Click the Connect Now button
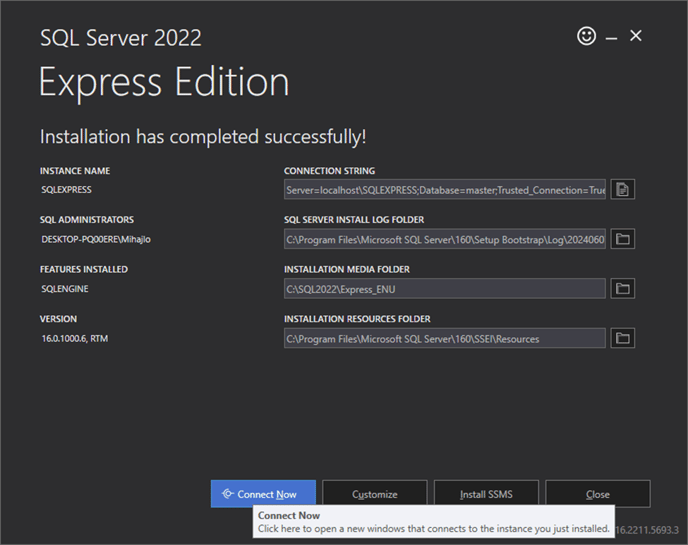This screenshot has height=545, width=688. [x=263, y=494]
